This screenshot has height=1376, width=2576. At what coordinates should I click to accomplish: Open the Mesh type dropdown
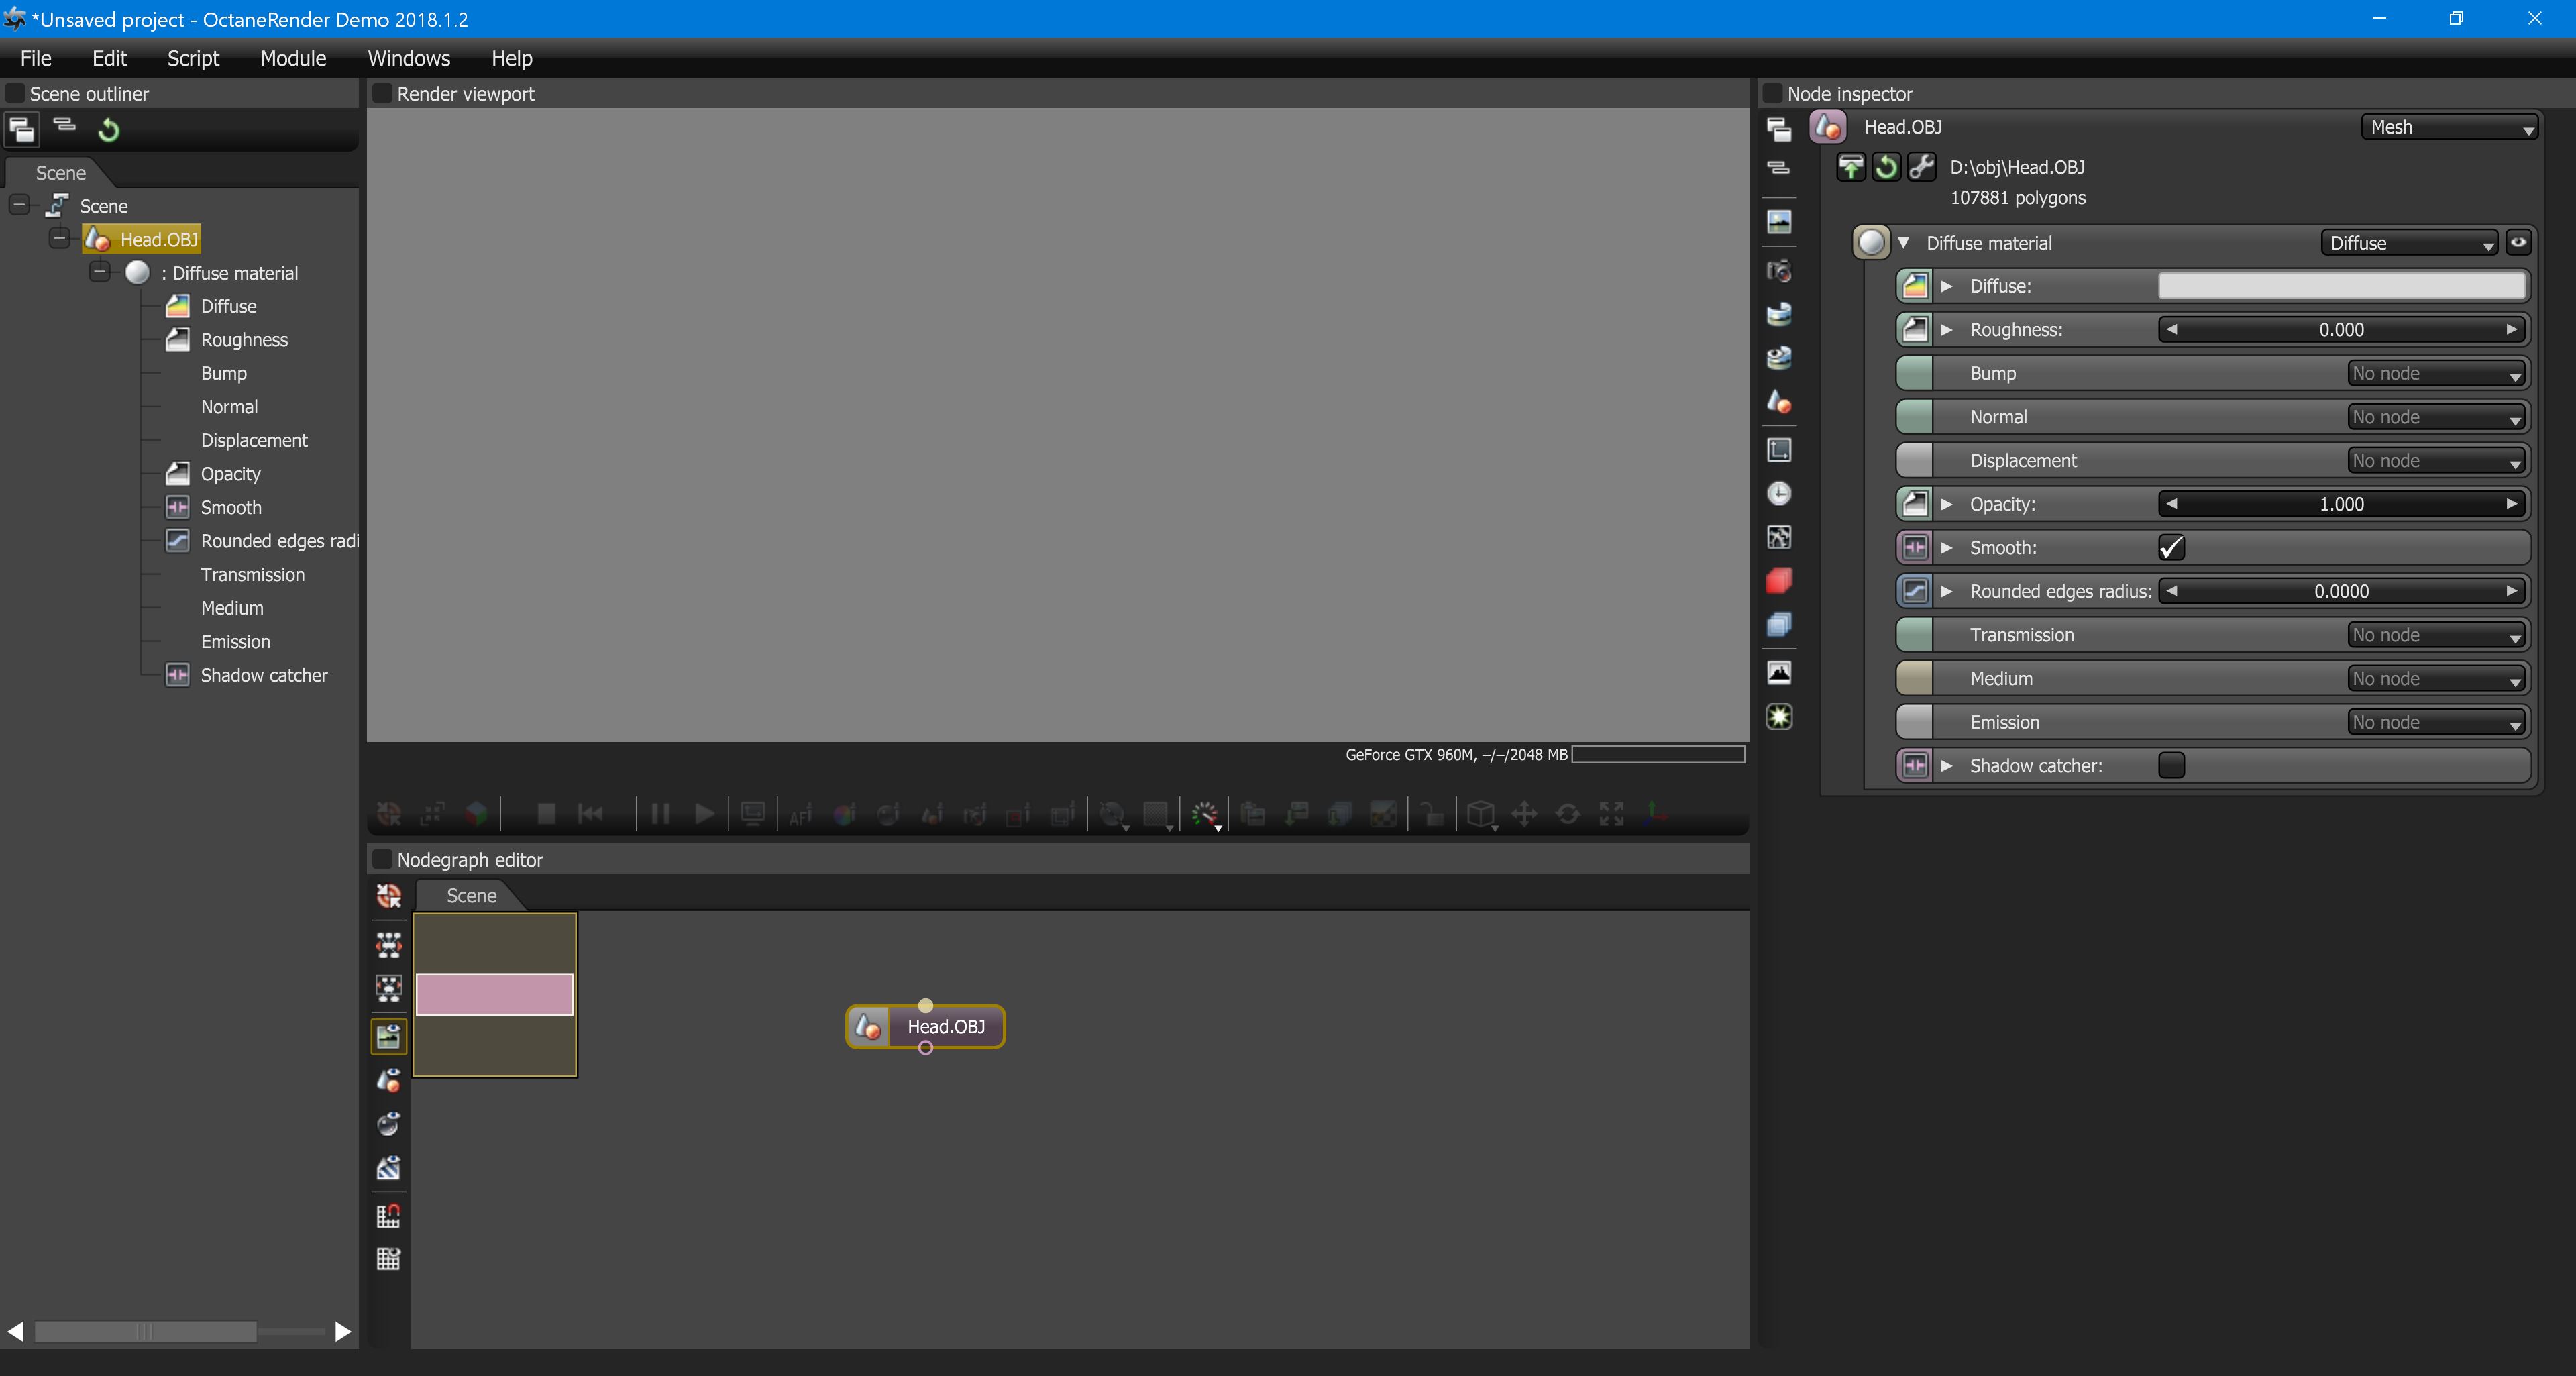click(2449, 127)
